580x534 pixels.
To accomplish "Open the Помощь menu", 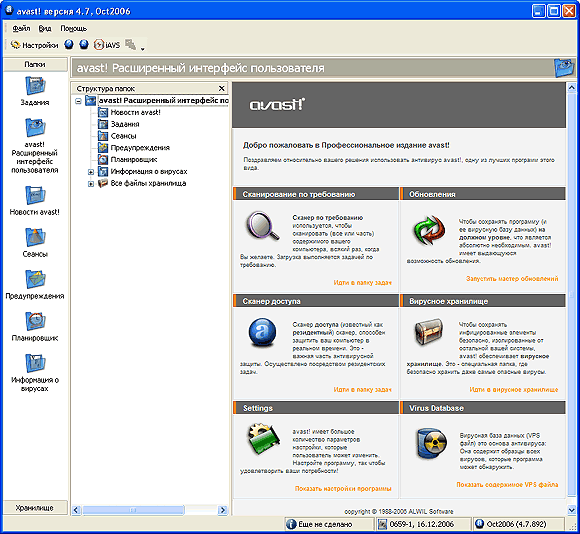I will [73, 28].
